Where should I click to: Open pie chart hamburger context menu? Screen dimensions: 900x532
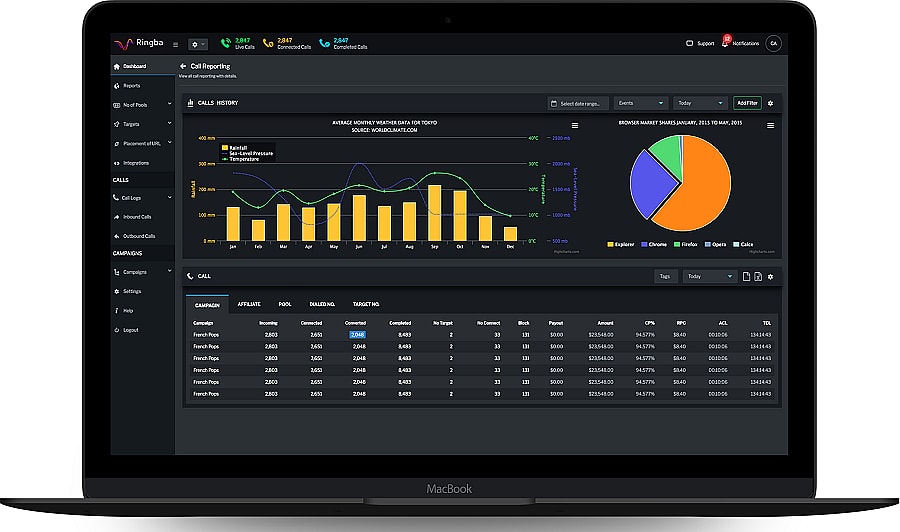point(770,125)
